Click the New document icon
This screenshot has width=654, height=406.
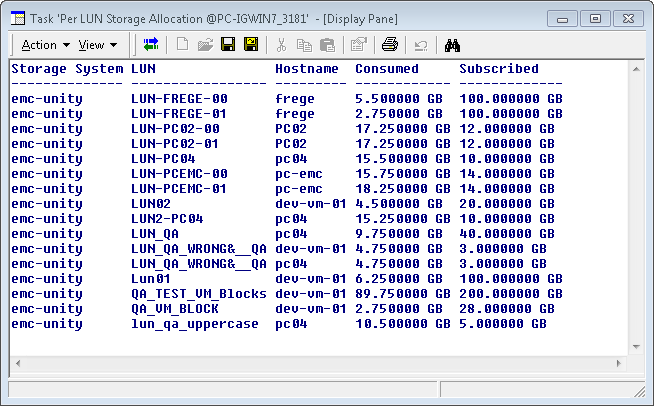(x=183, y=45)
